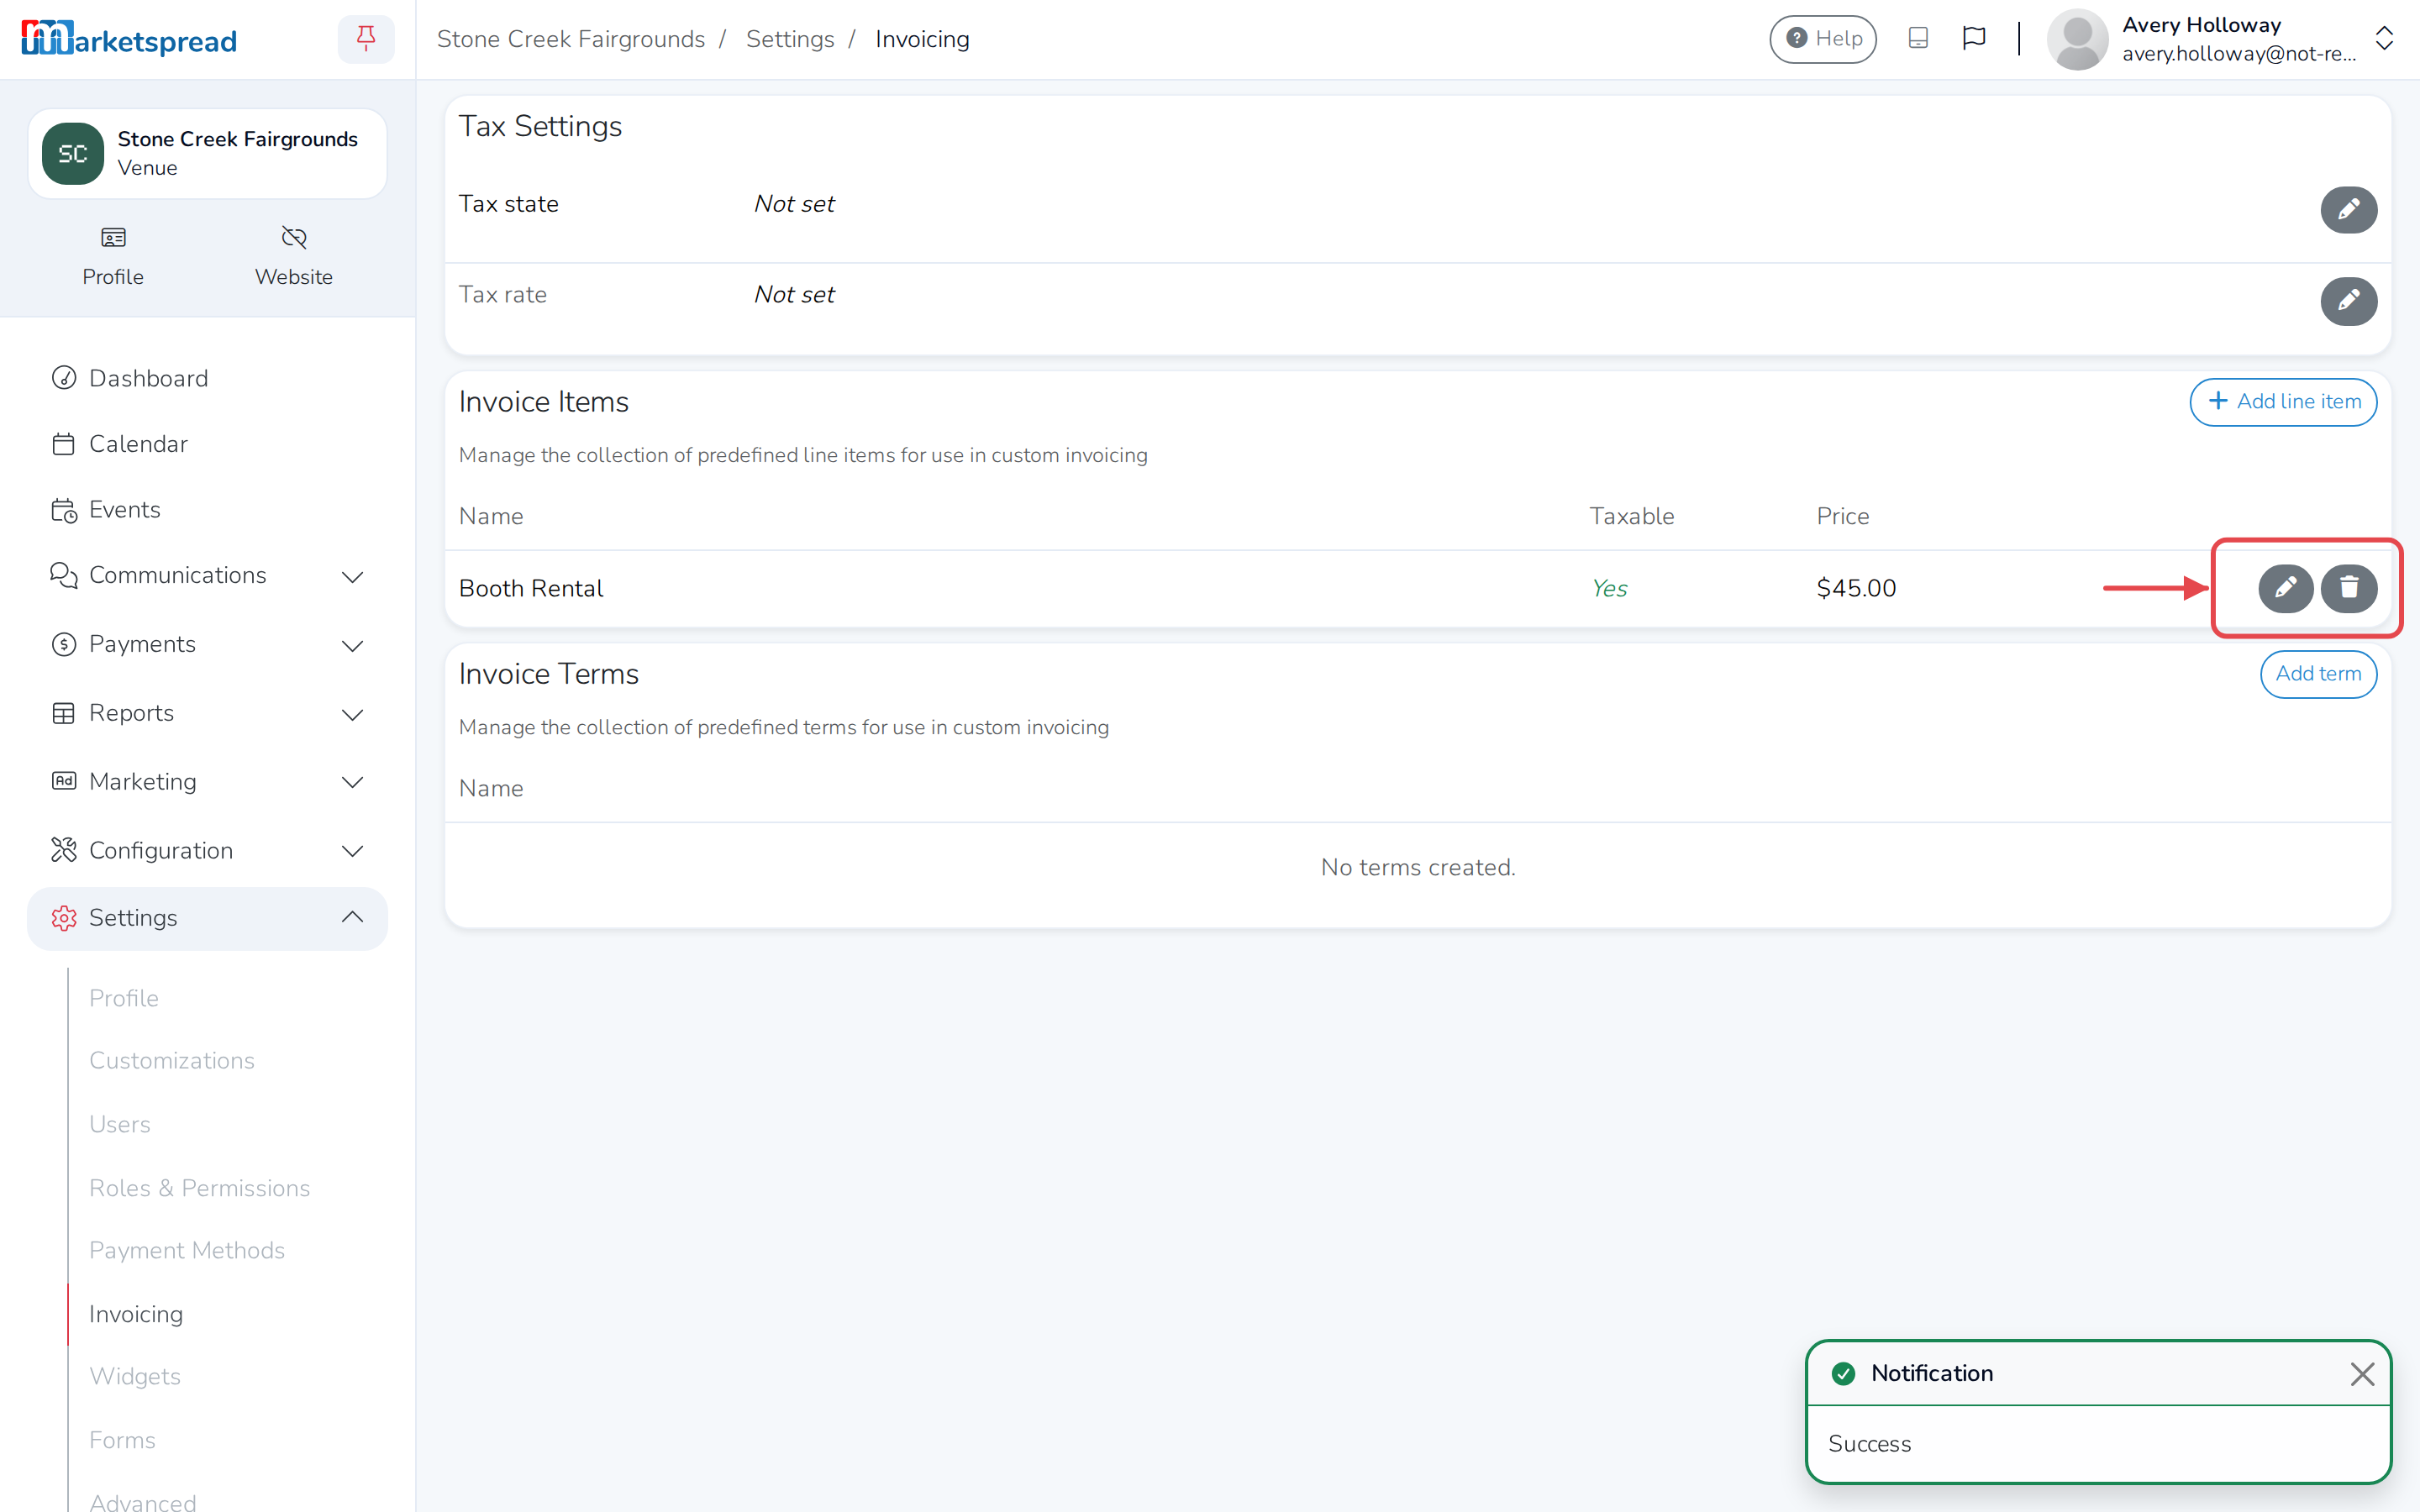Click the Booth Rental item name
2420x1512 pixels.
click(x=531, y=588)
